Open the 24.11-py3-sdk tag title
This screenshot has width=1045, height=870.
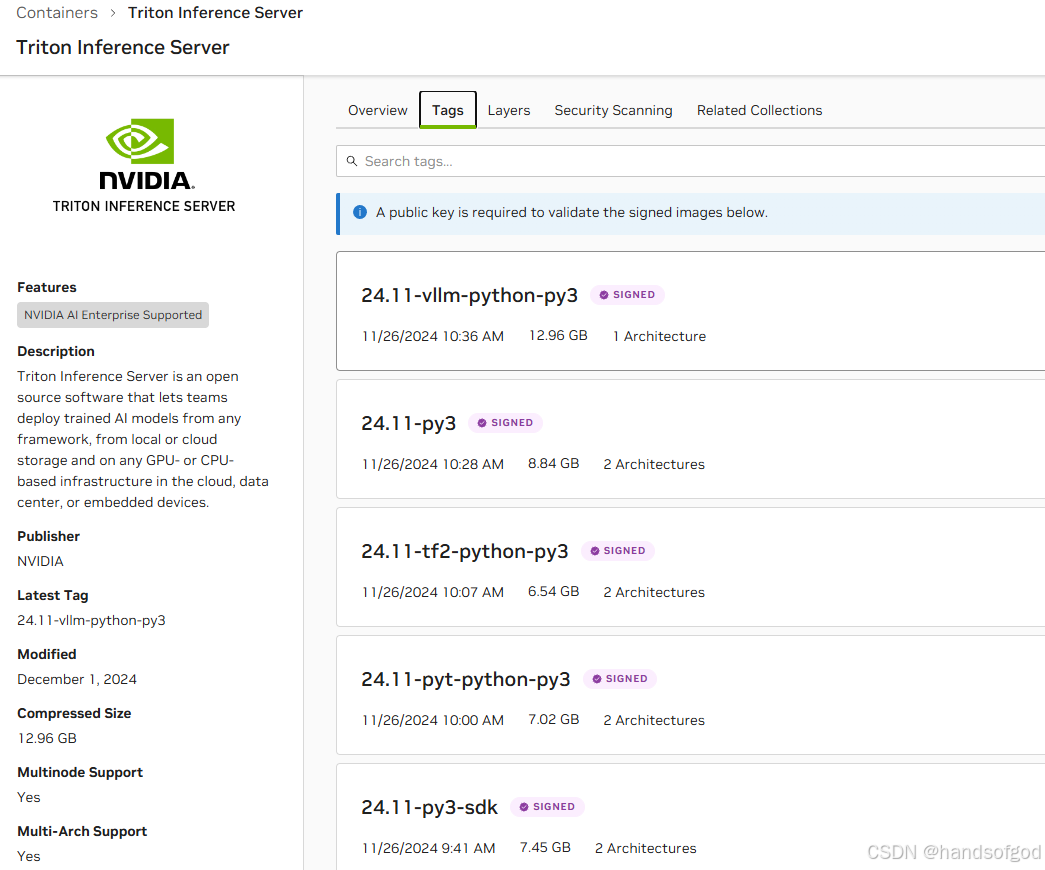tap(429, 807)
